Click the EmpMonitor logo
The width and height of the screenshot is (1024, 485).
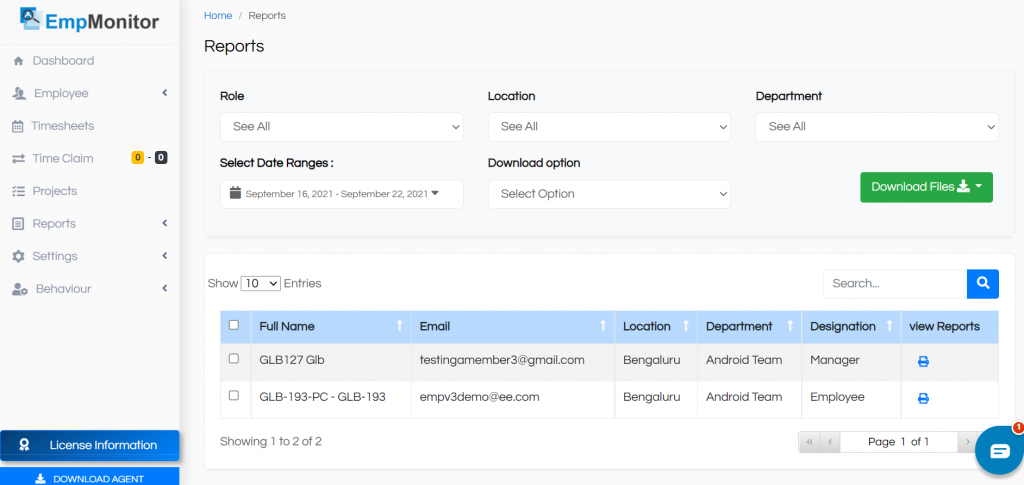click(x=89, y=20)
